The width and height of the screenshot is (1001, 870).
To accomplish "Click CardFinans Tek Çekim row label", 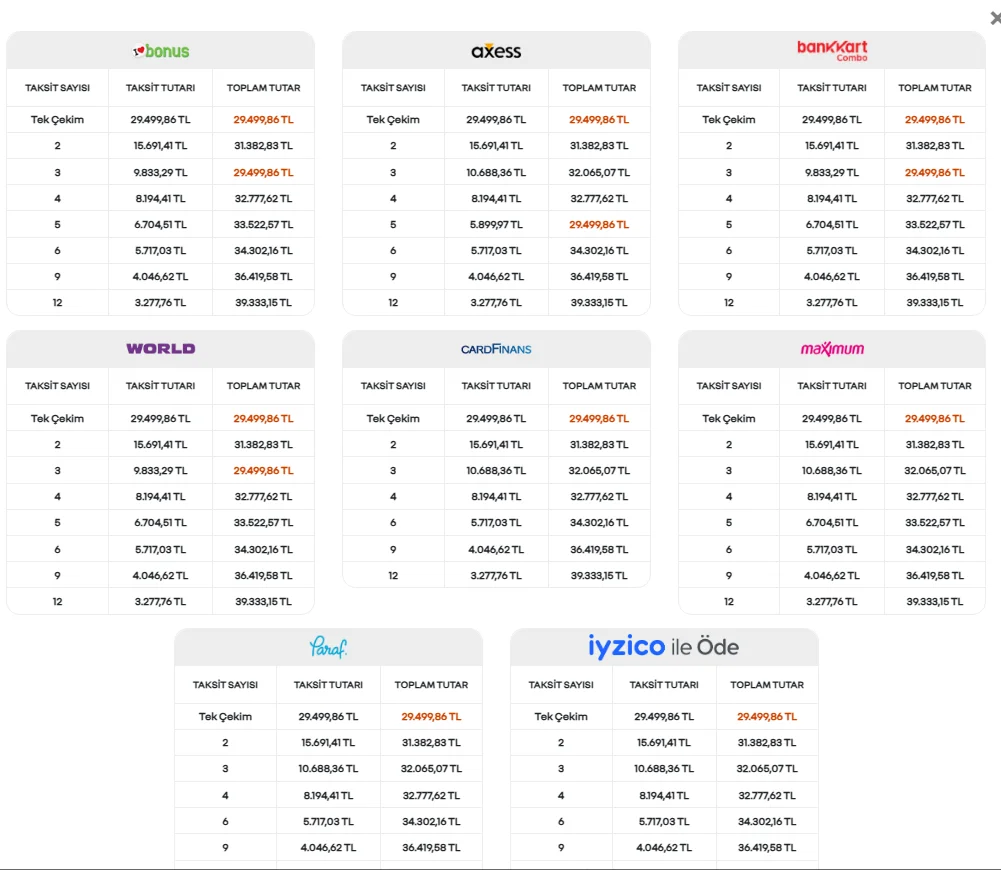I will point(393,418).
